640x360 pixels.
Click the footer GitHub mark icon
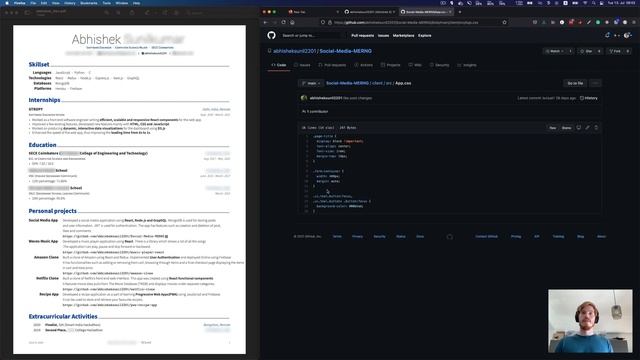coord(449,237)
